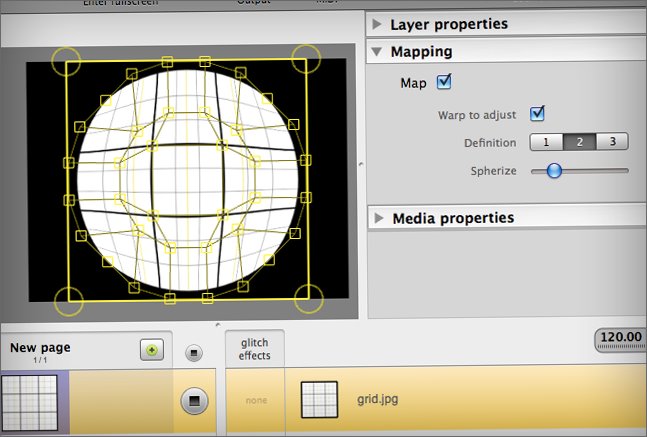Click the 120.00 tempo field
Screen dimensions: 647x437
tap(621, 339)
